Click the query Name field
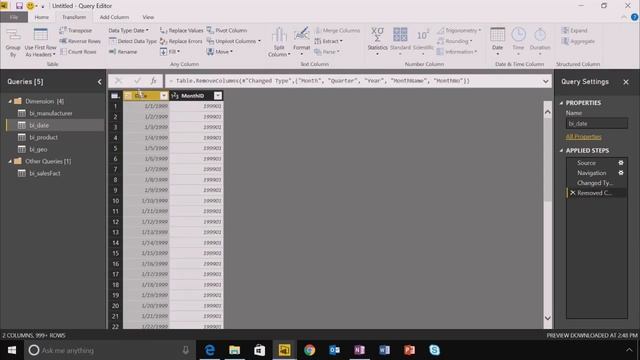 tap(597, 123)
